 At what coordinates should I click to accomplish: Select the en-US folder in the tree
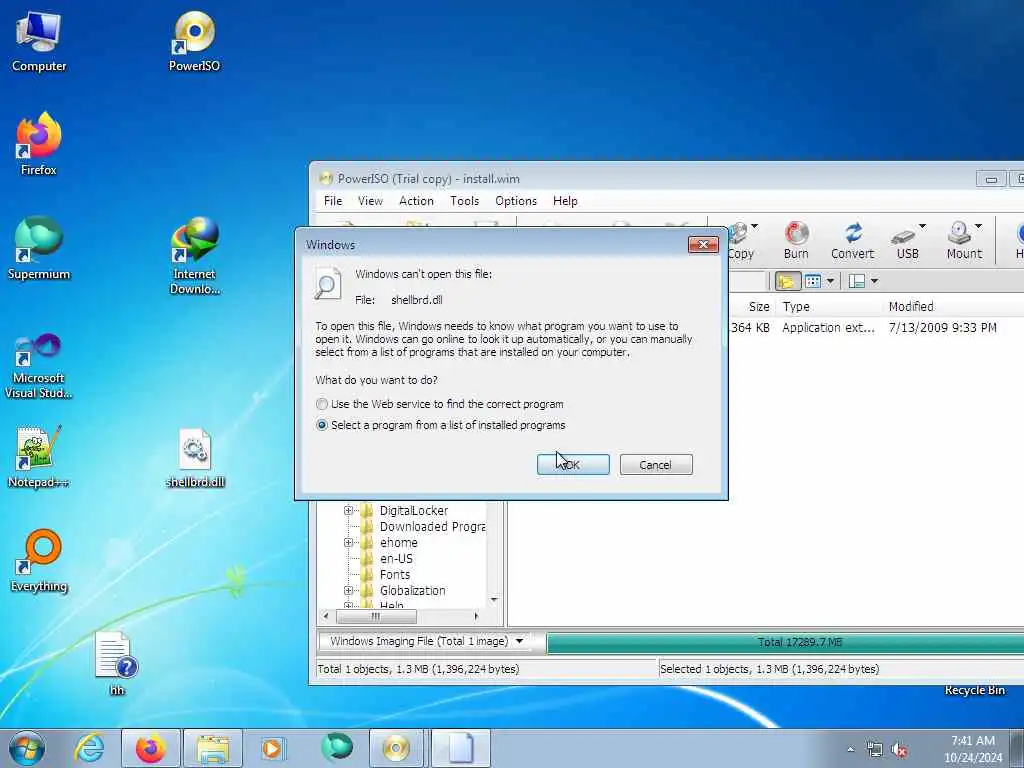click(396, 559)
